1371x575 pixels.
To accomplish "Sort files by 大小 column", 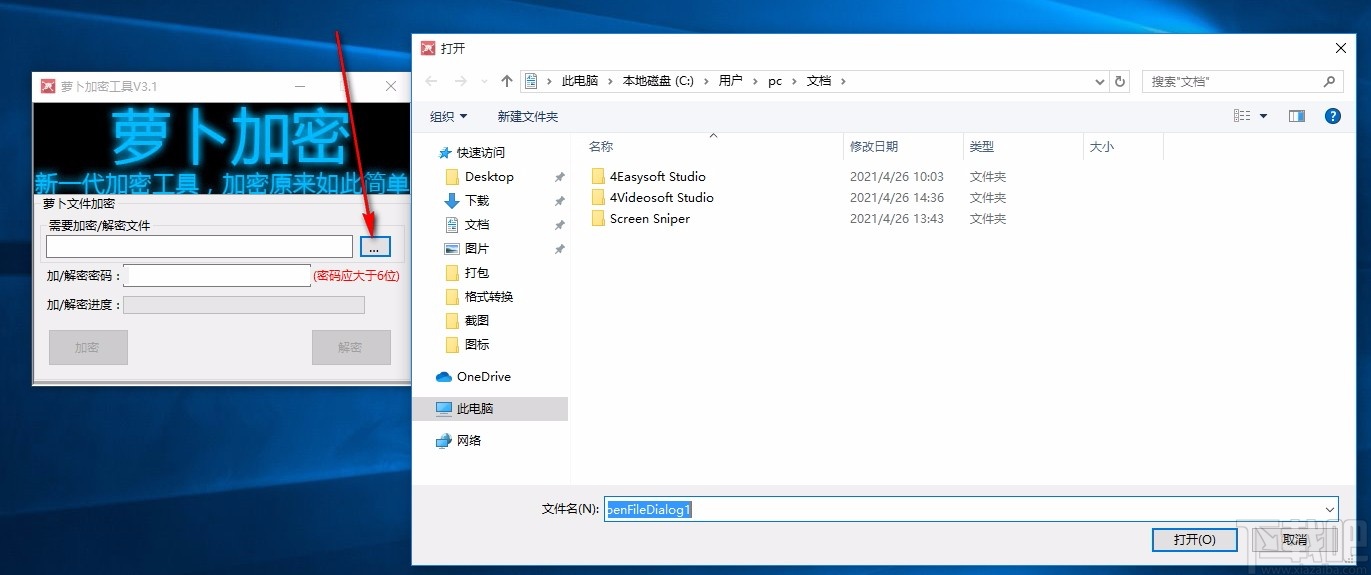I will 1123,146.
